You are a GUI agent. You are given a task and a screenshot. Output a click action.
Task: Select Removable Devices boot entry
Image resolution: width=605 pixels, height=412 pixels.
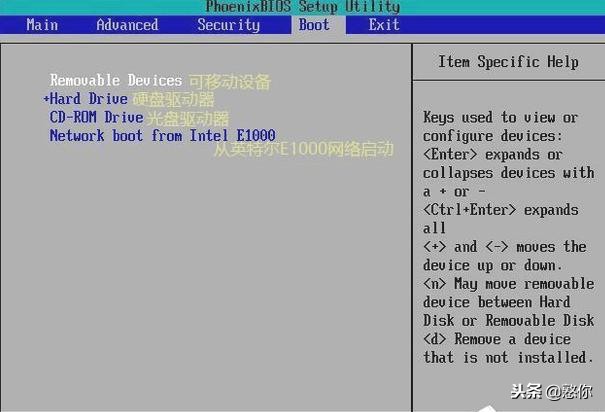click(116, 80)
